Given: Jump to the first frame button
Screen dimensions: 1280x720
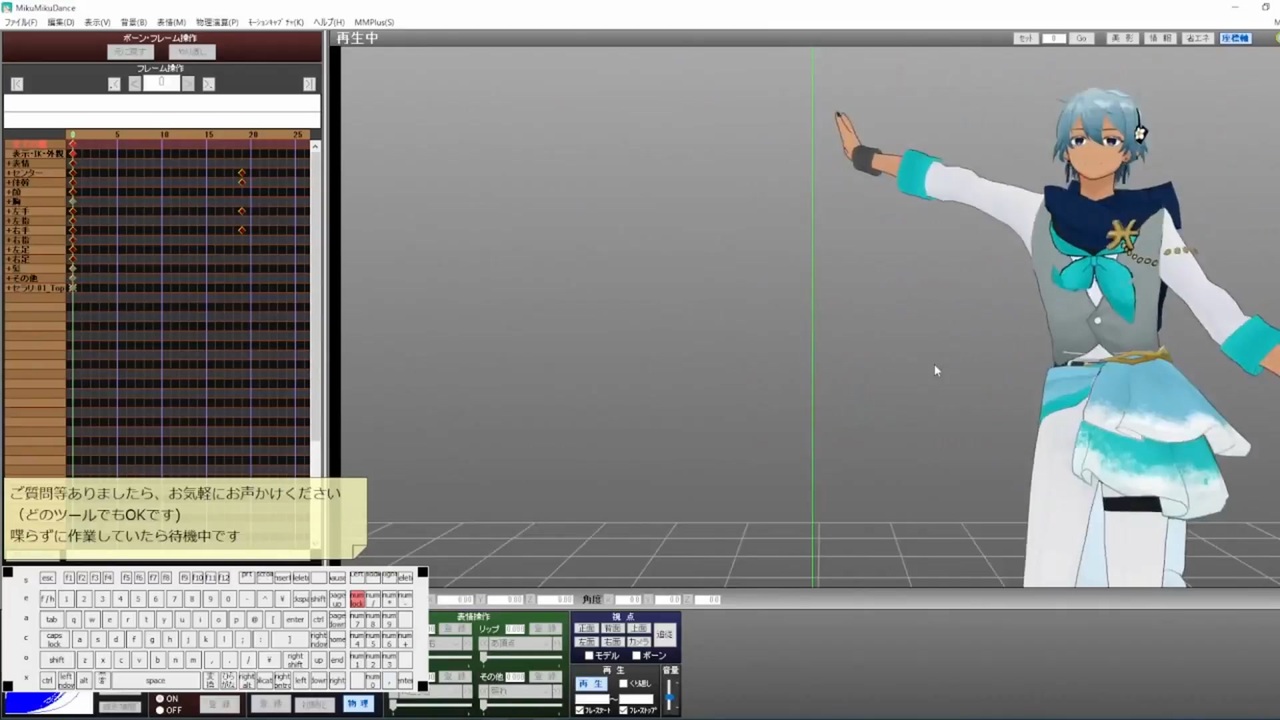Looking at the screenshot, I should [17, 84].
